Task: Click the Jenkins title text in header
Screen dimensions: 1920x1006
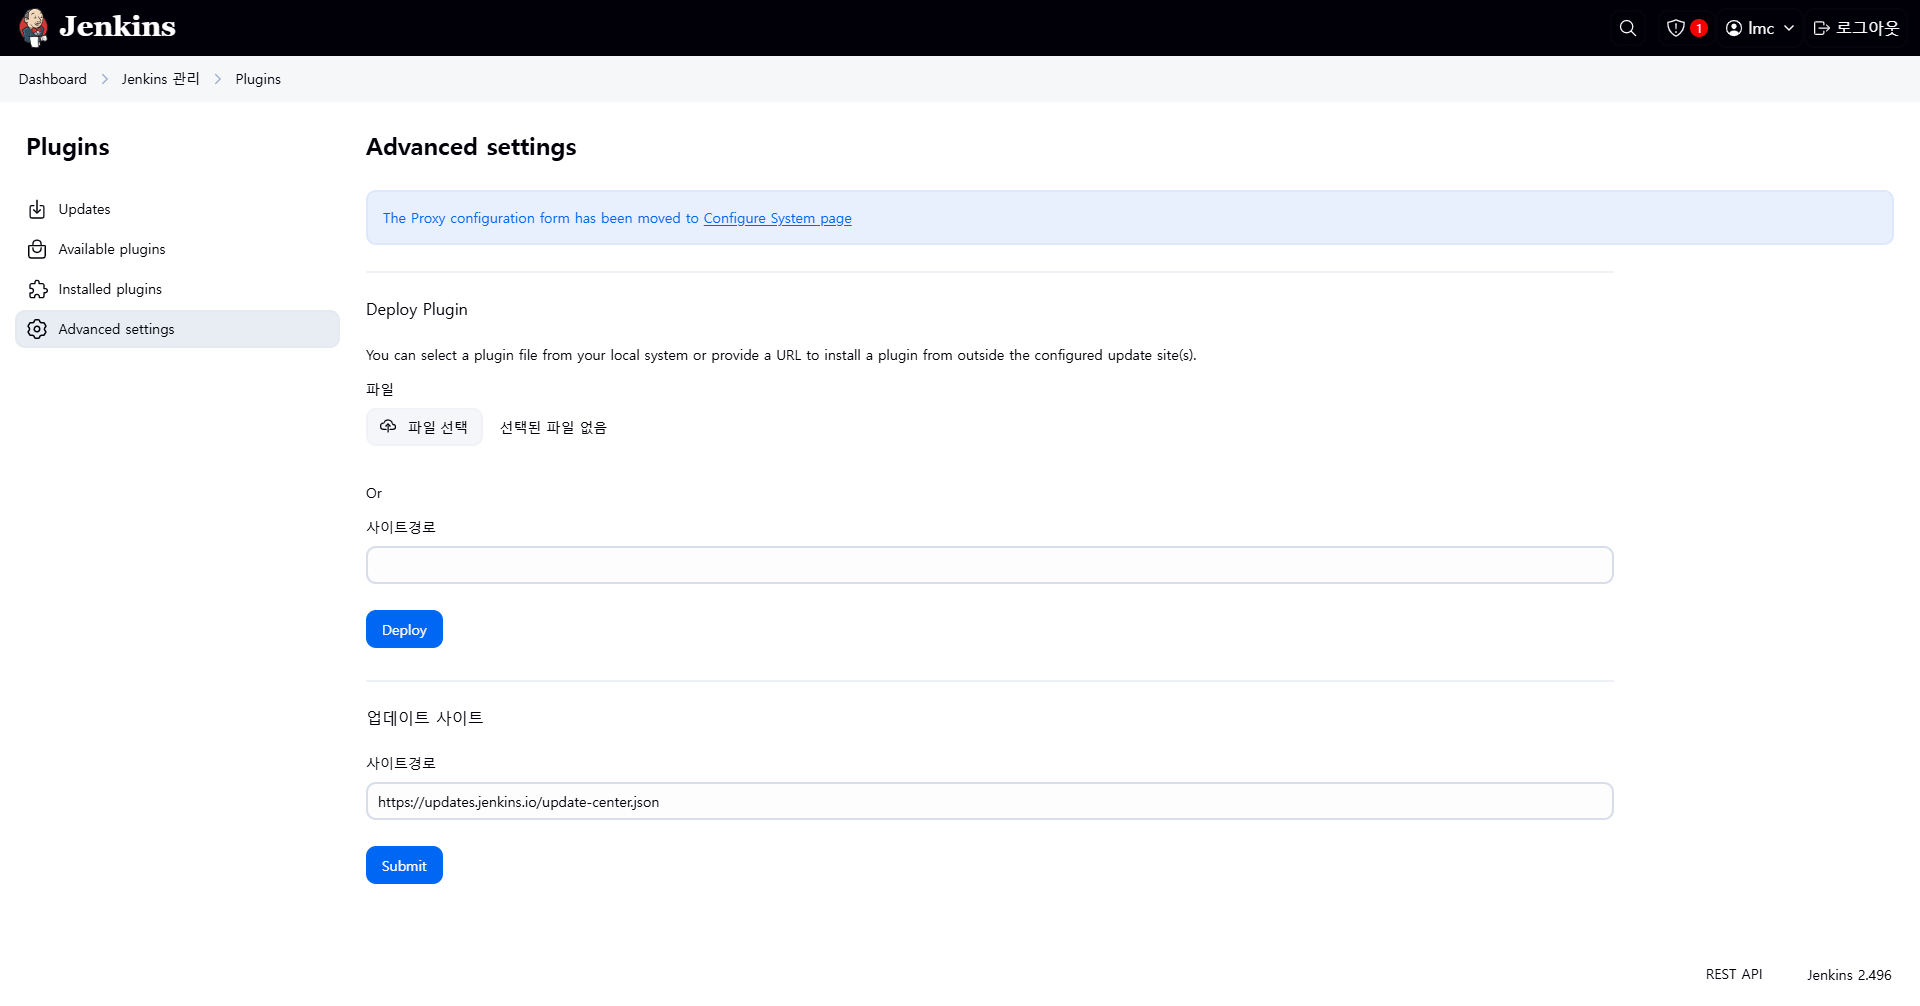Action: coord(117,26)
